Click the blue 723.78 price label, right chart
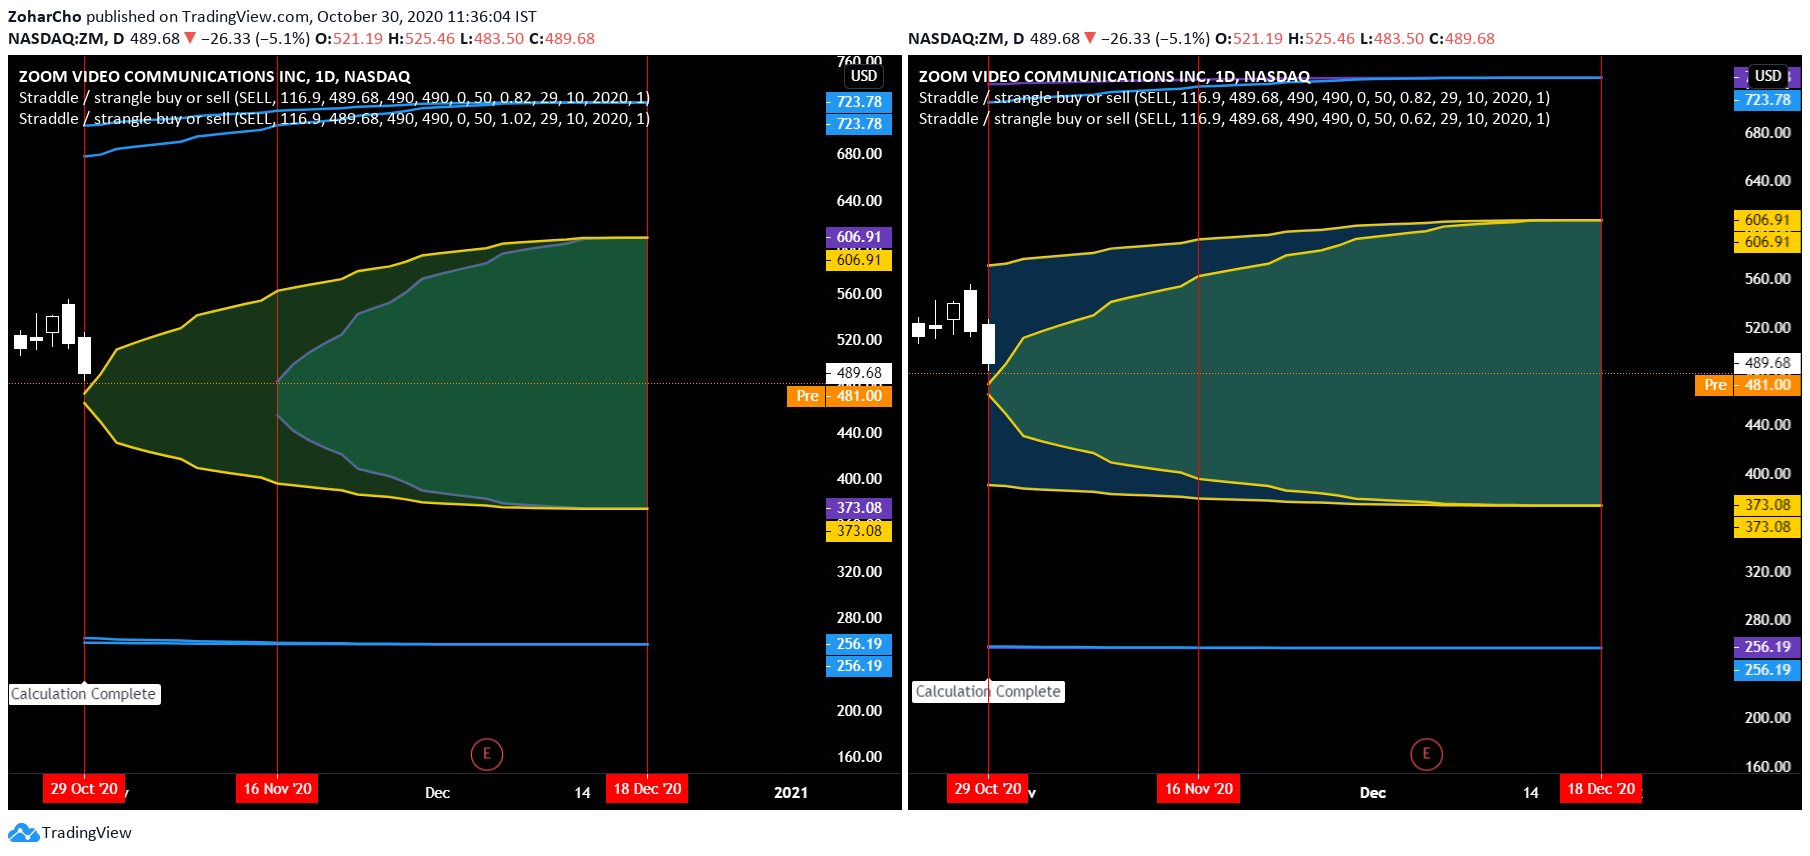 1767,100
